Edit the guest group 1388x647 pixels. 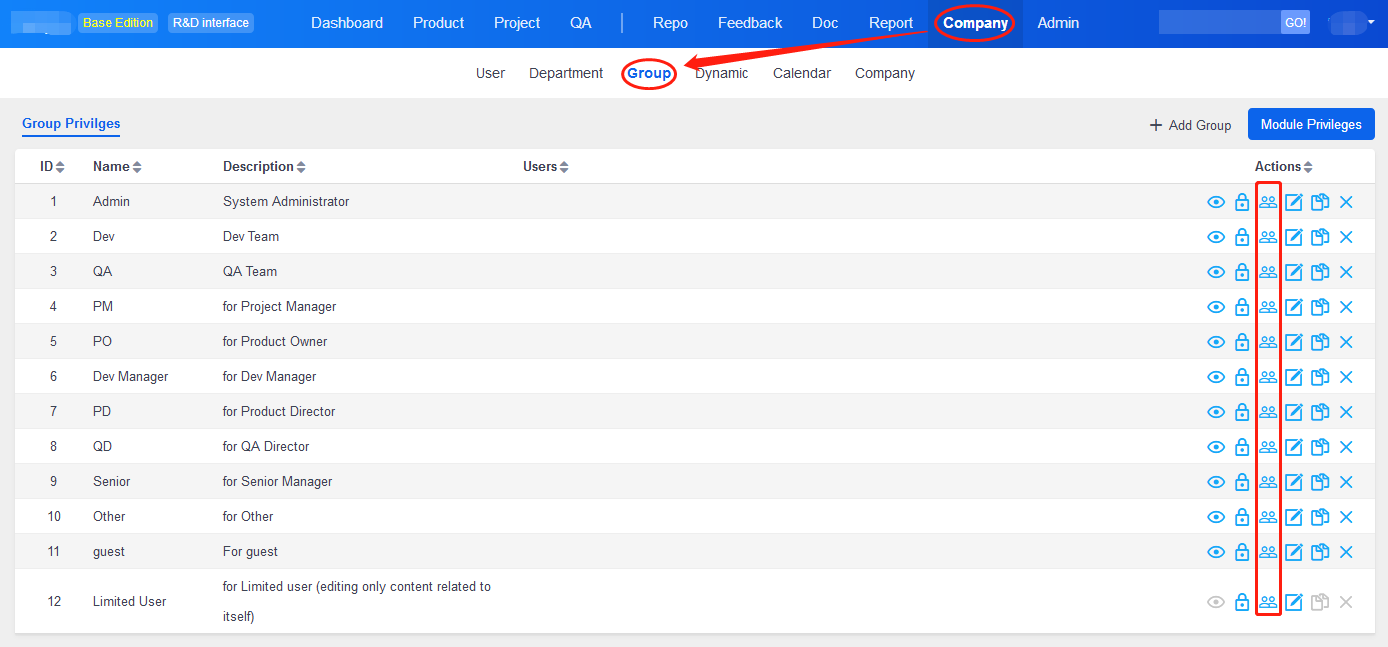(x=1294, y=552)
